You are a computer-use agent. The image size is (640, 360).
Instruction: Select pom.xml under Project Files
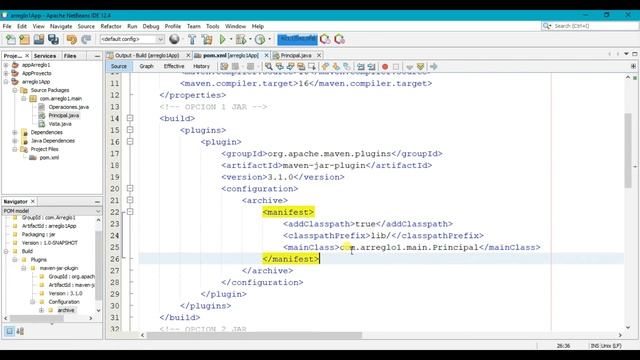click(49, 158)
